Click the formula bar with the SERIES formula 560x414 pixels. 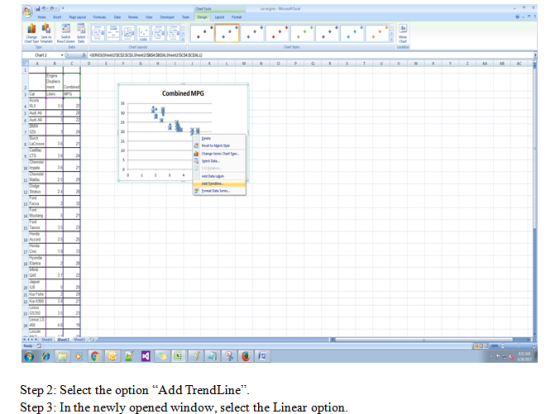(310, 55)
